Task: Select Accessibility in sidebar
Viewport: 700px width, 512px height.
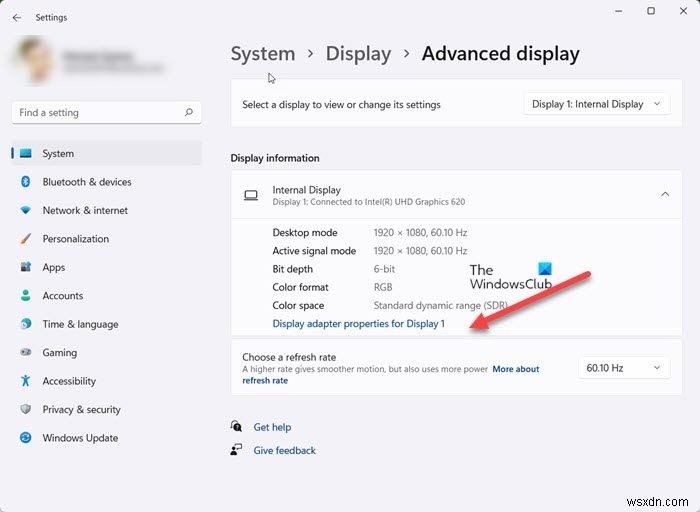Action: [x=106, y=381]
